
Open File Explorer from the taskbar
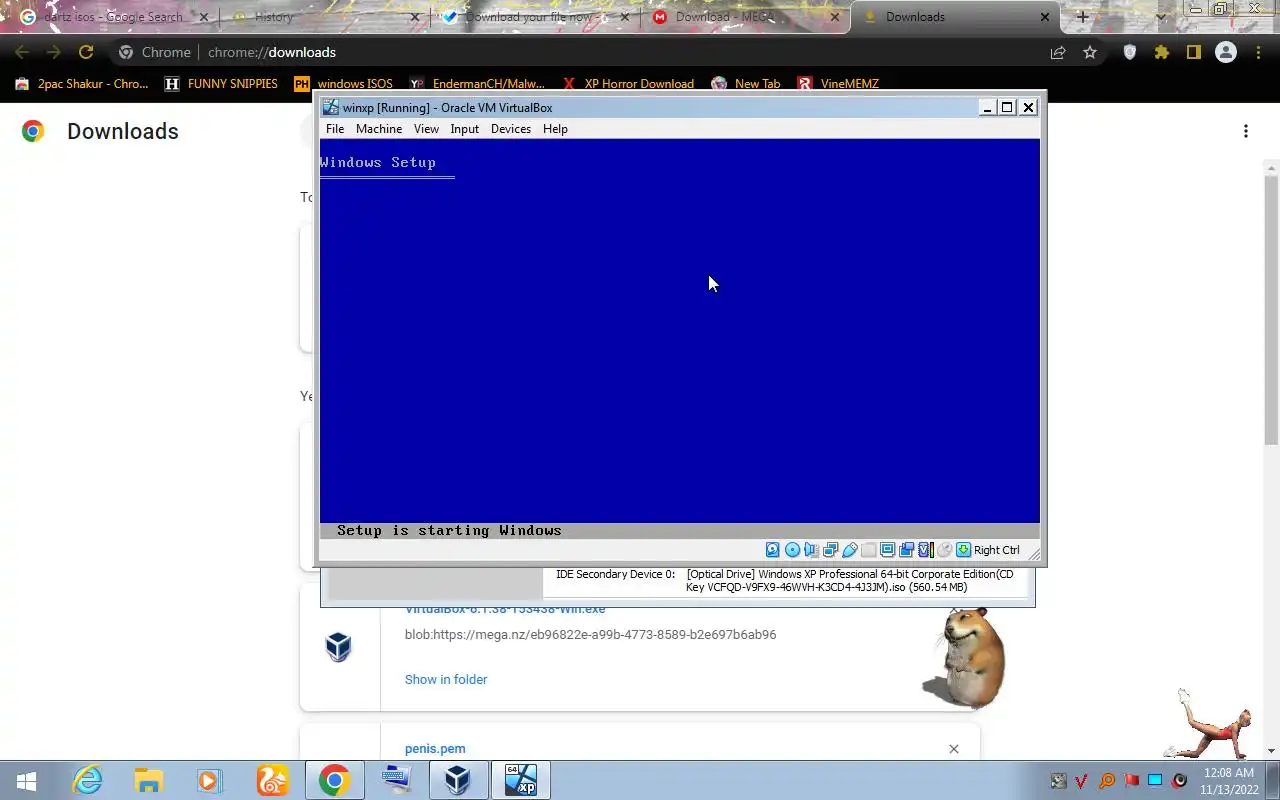tap(149, 781)
